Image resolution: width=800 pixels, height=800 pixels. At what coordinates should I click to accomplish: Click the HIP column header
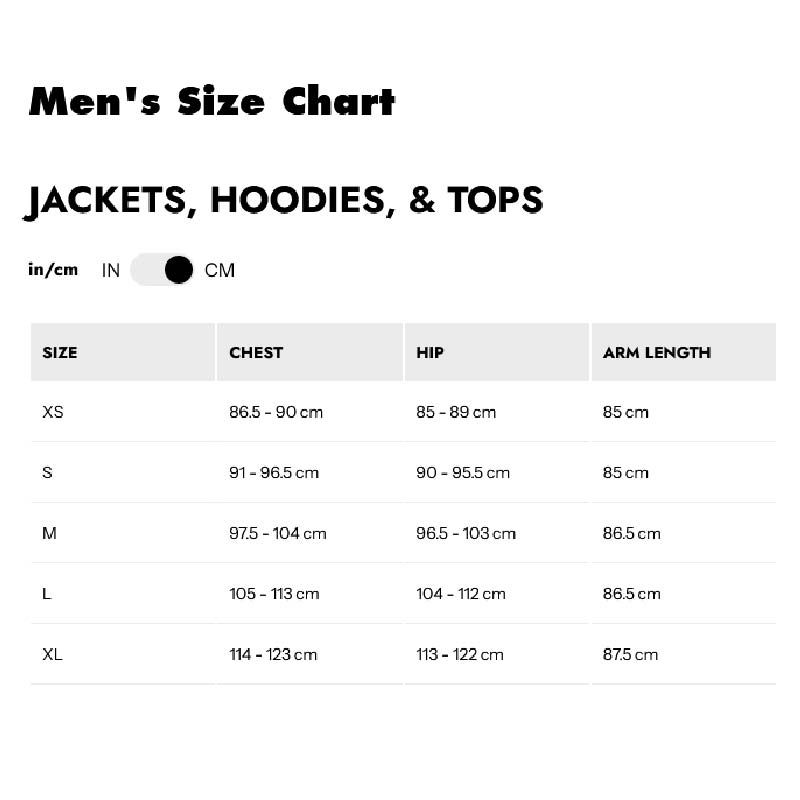click(x=430, y=352)
